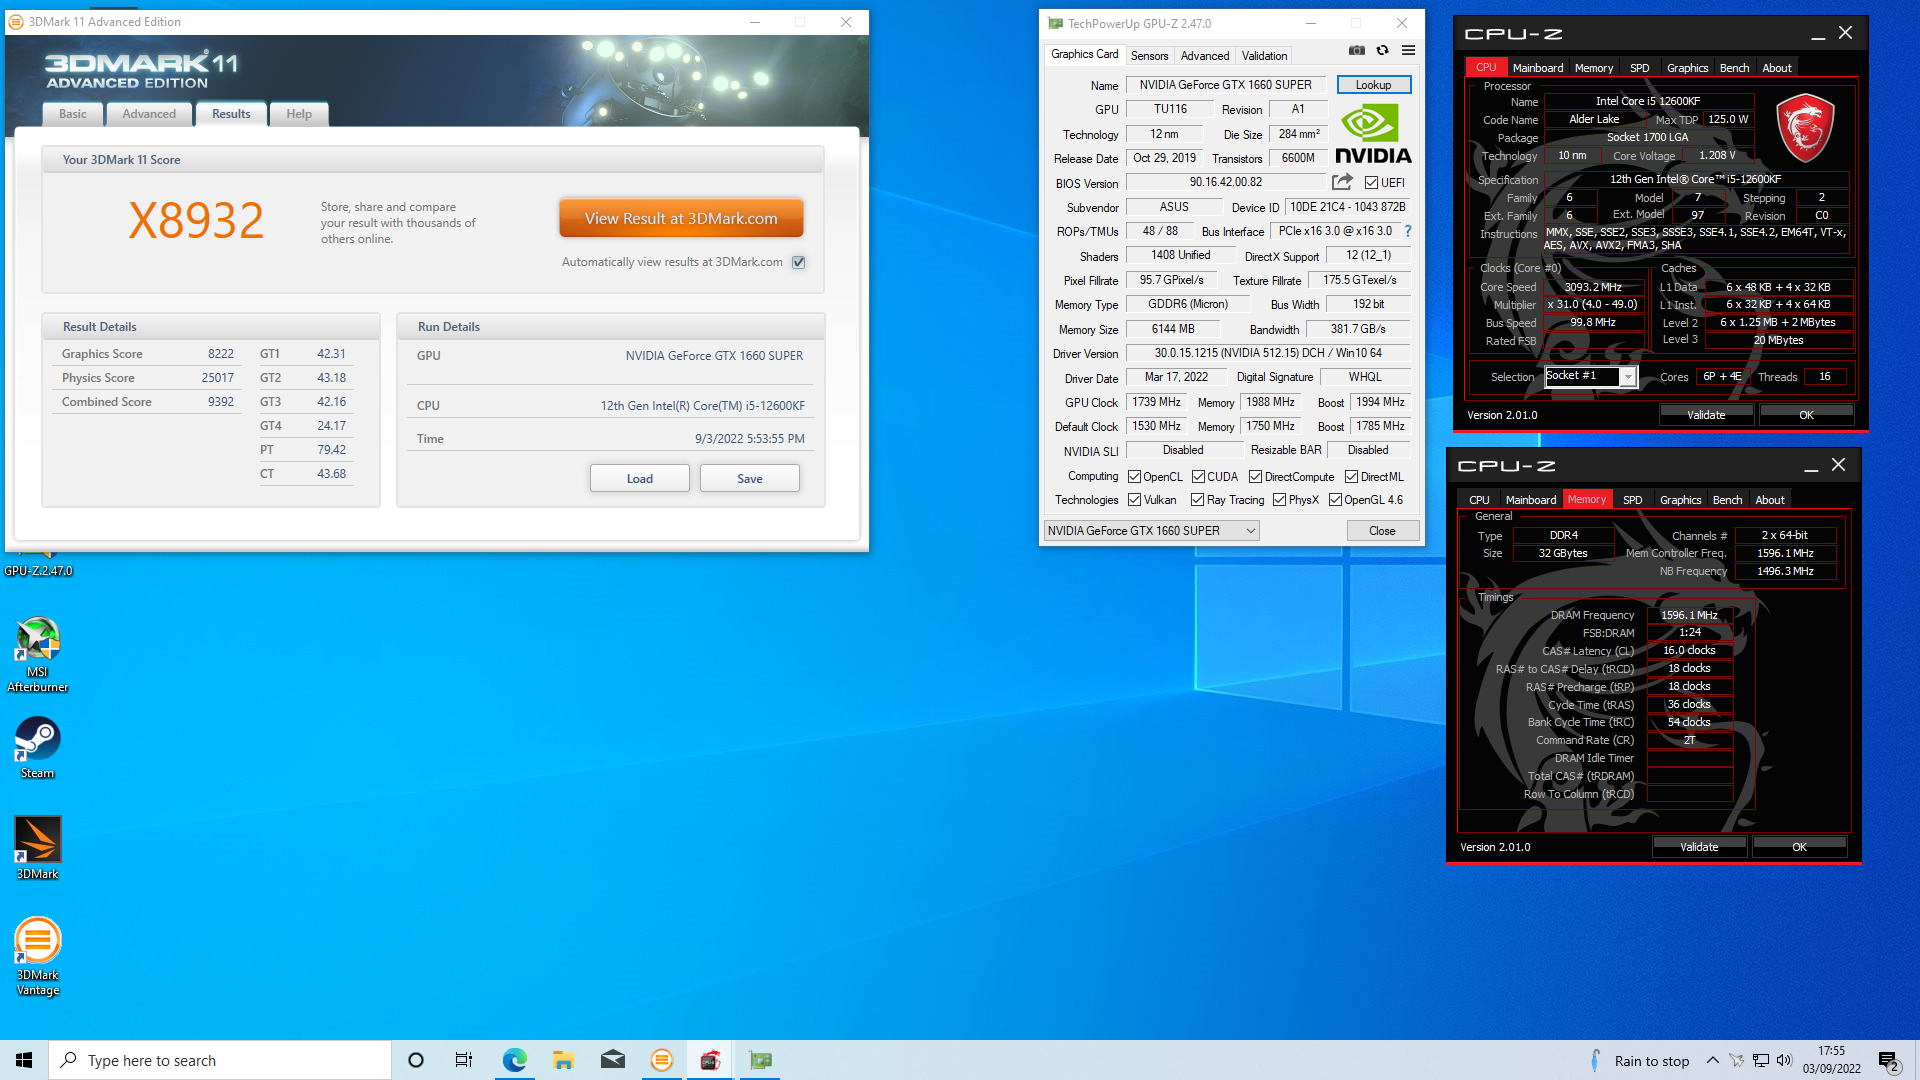Click GPU name field in GPU-Z

pyautogui.click(x=1225, y=85)
